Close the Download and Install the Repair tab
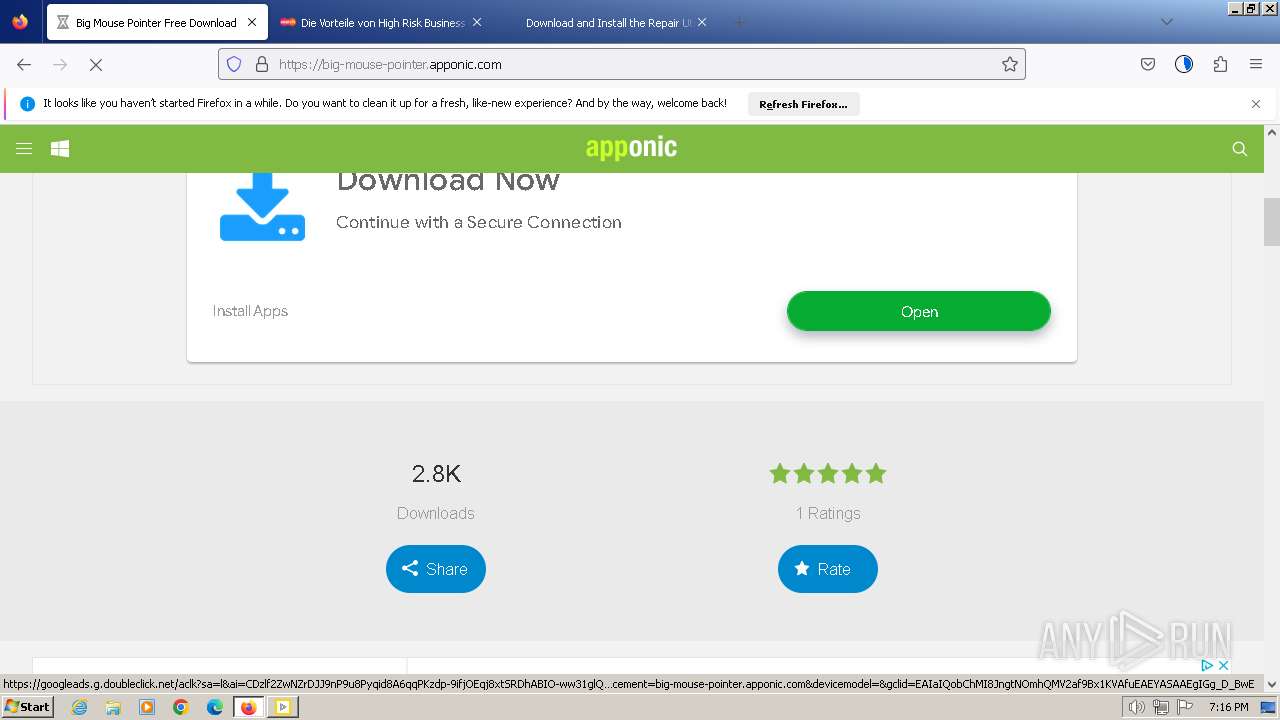The image size is (1280, 720). coord(702,22)
